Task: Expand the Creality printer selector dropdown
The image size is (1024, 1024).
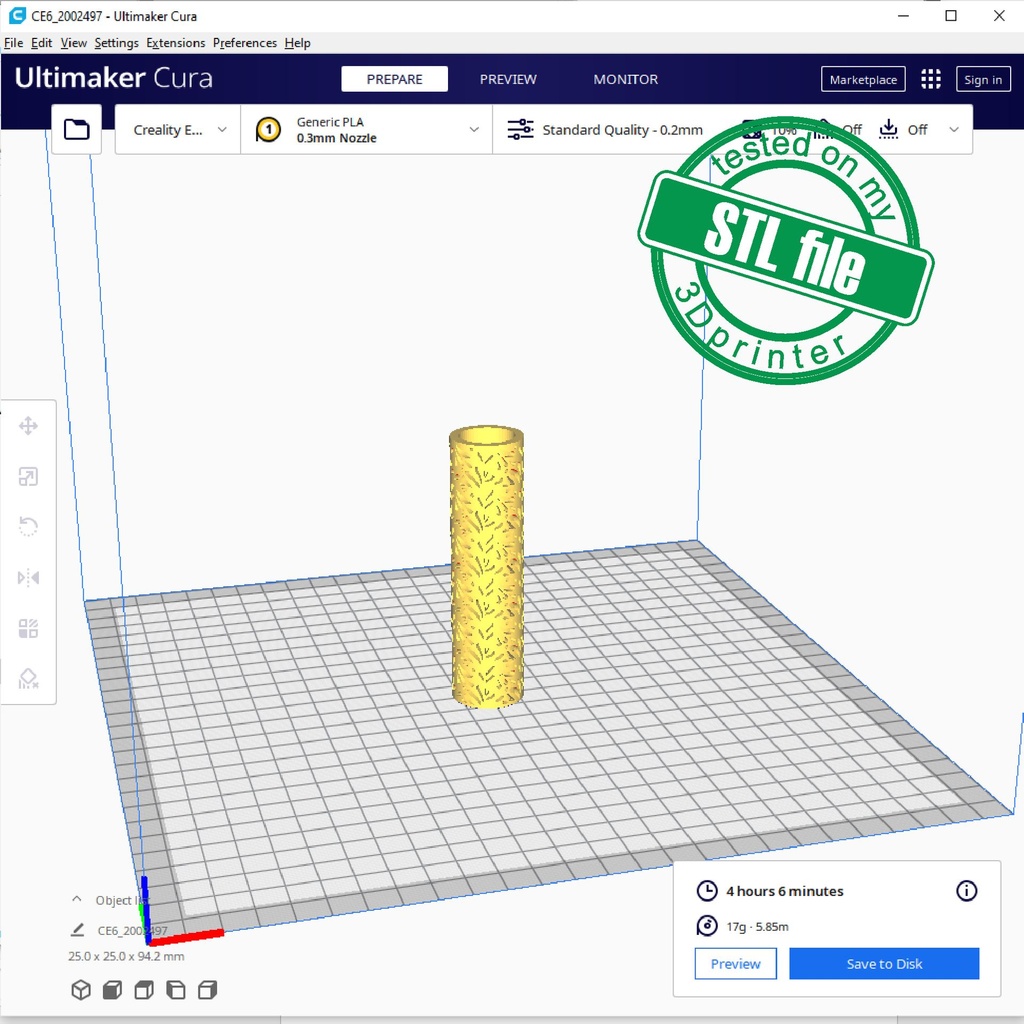Action: tap(179, 130)
